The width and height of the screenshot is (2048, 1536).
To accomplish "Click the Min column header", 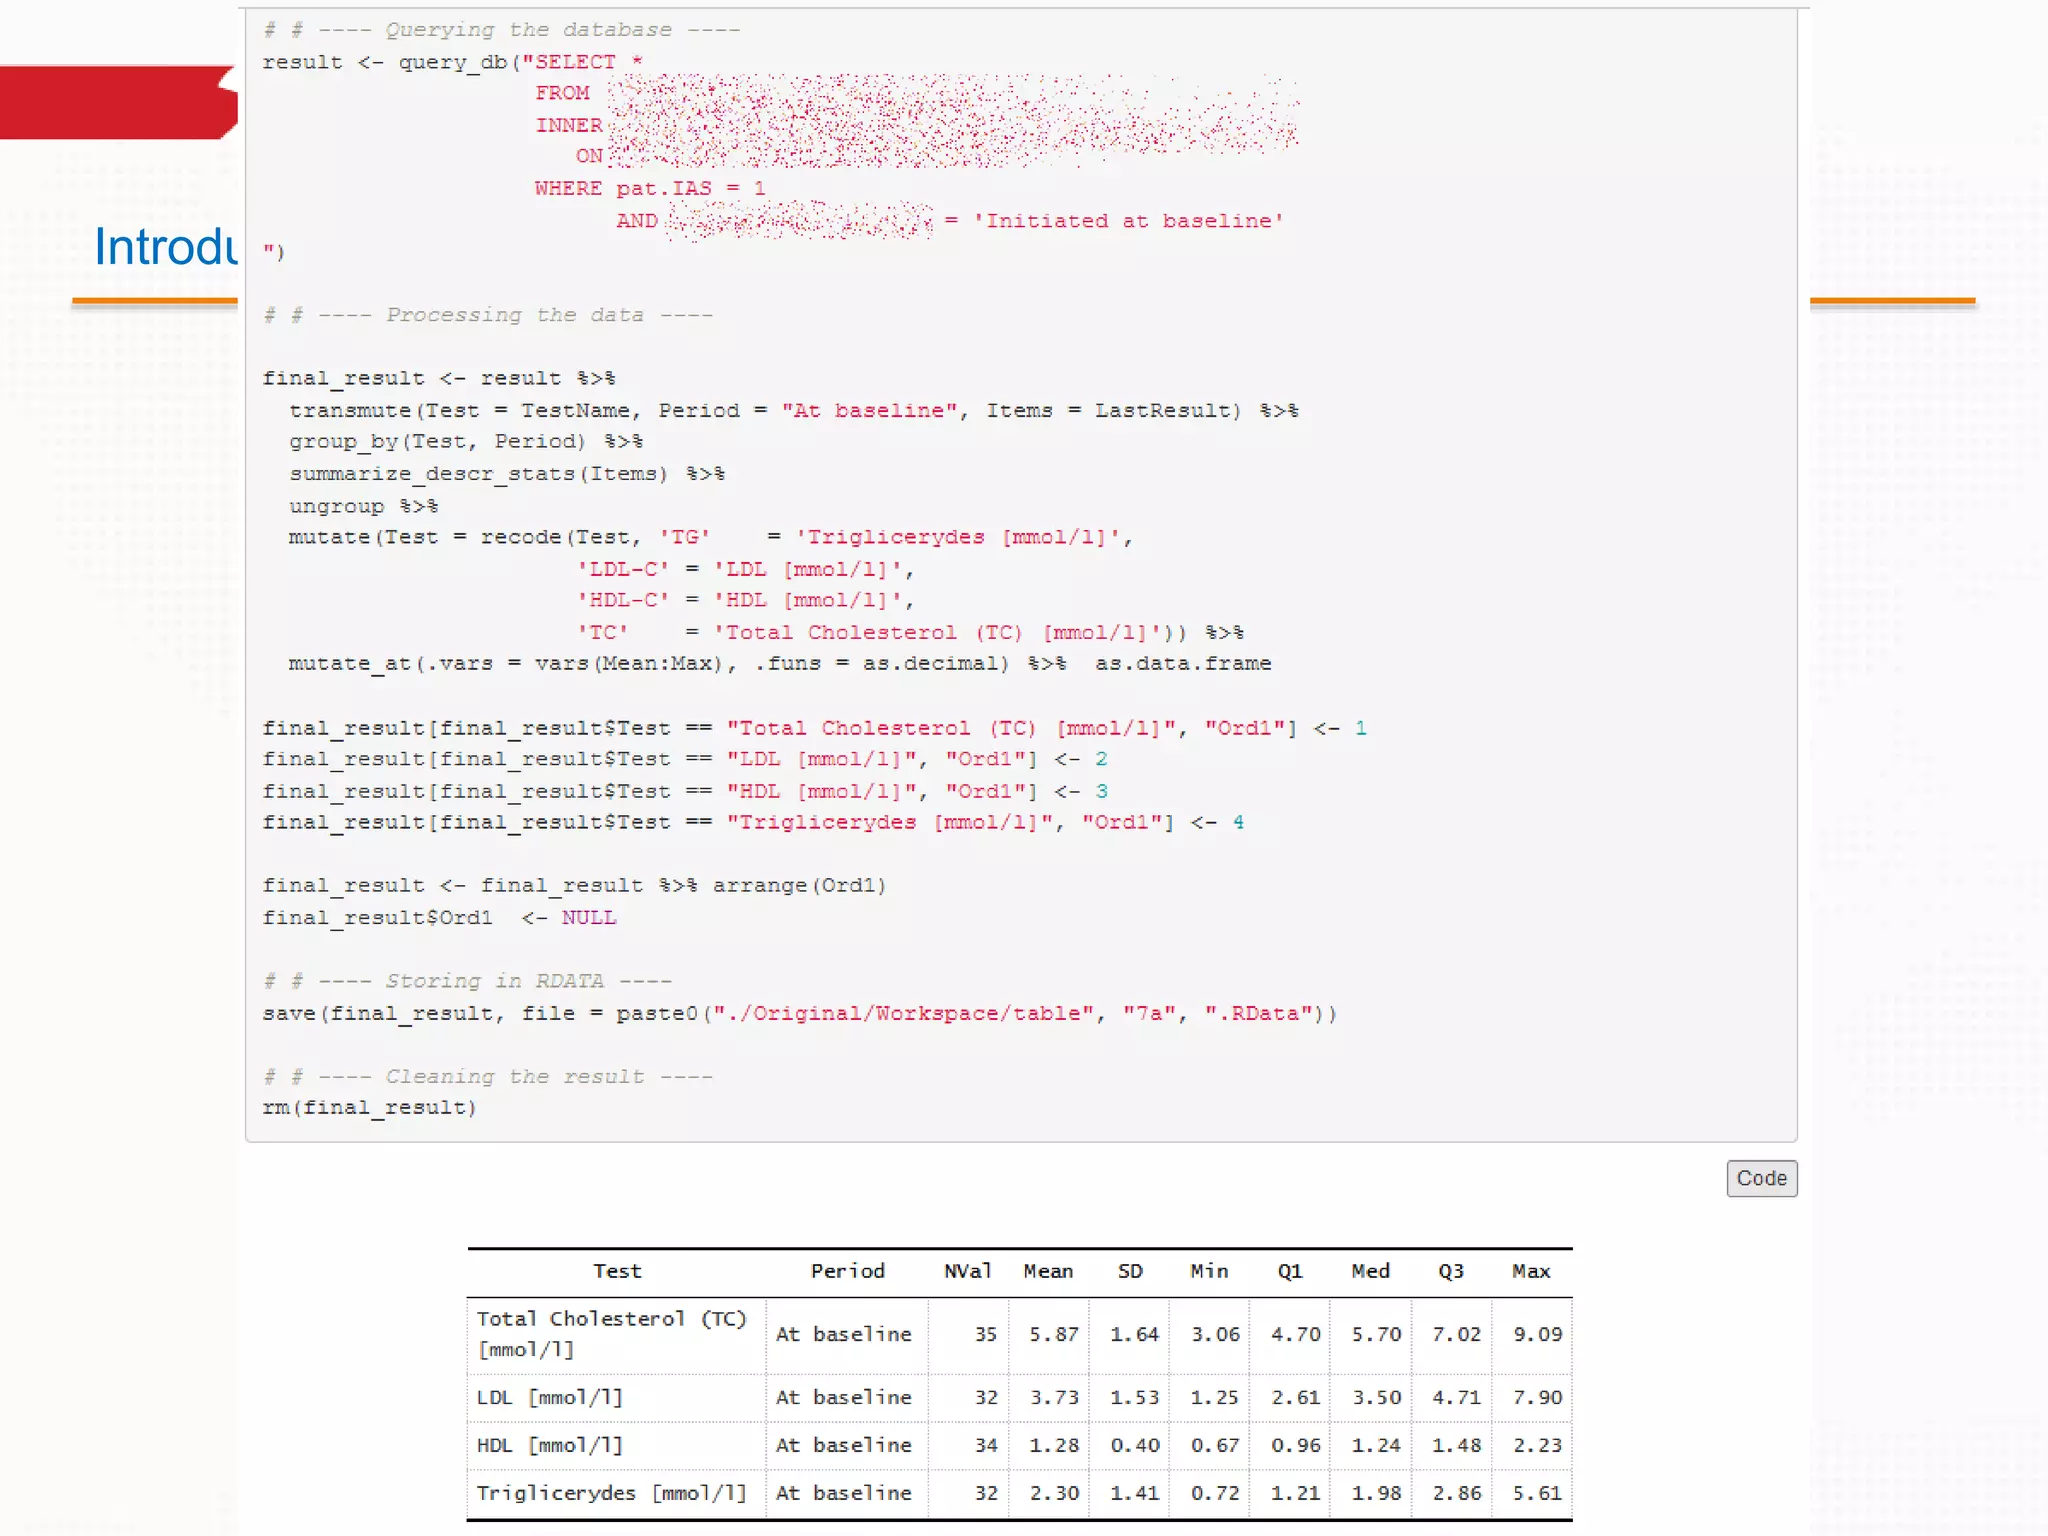I will (1209, 1271).
